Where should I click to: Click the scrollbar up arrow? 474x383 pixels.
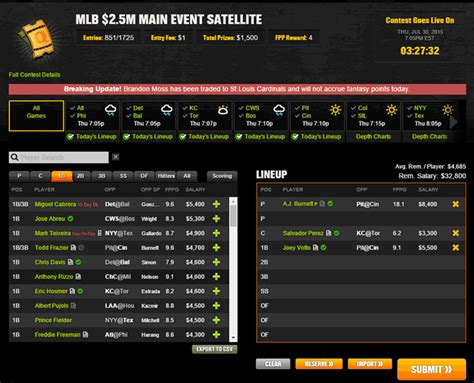click(233, 201)
